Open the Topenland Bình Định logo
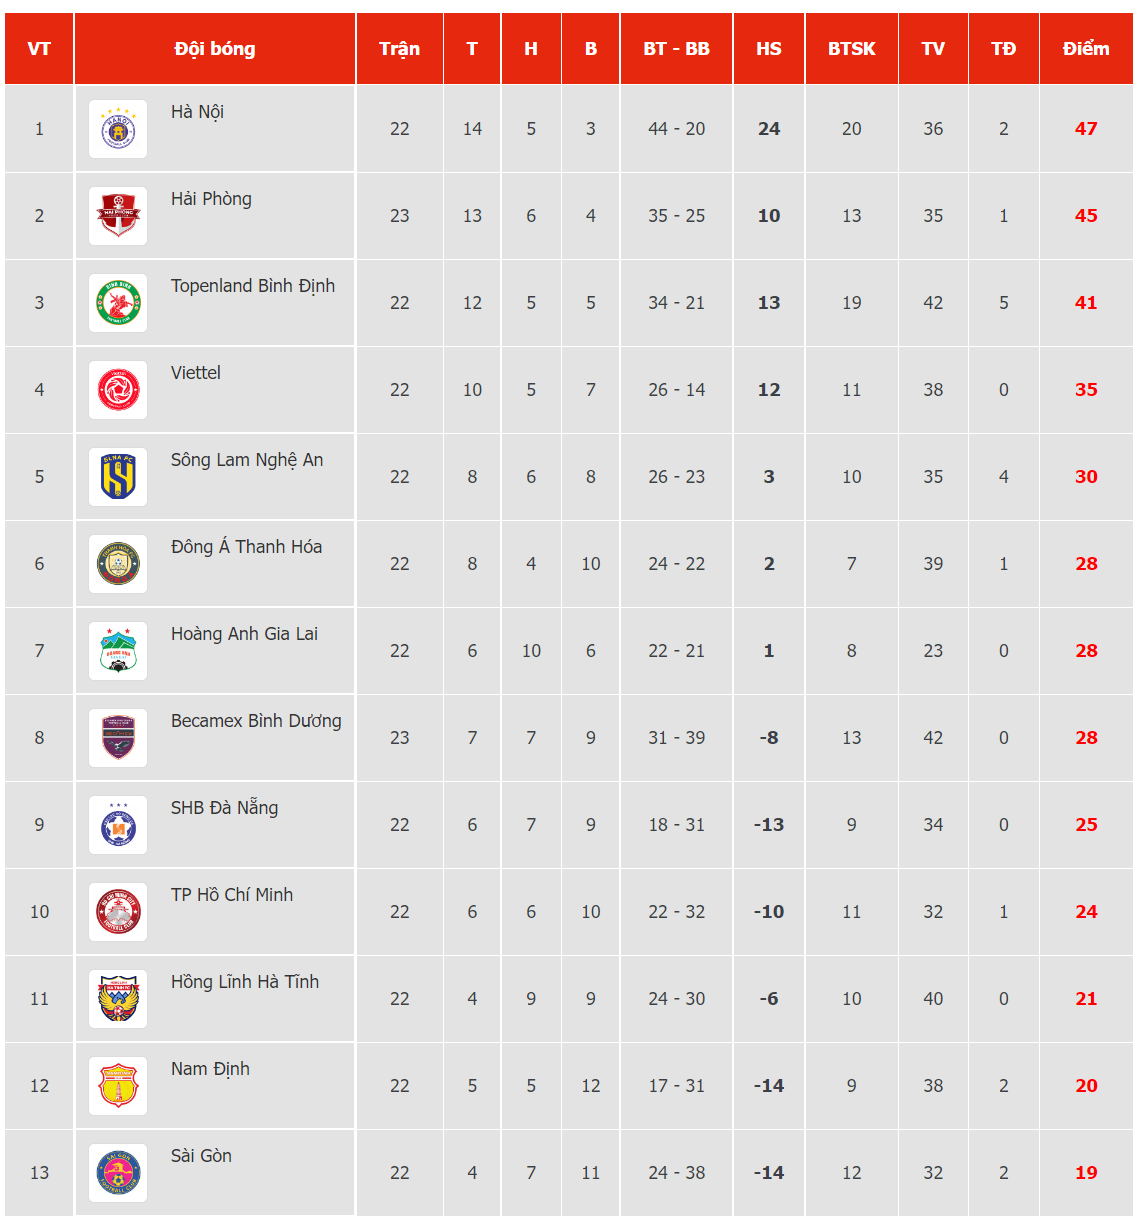Viewport: 1139px width, 1227px height. (x=118, y=303)
